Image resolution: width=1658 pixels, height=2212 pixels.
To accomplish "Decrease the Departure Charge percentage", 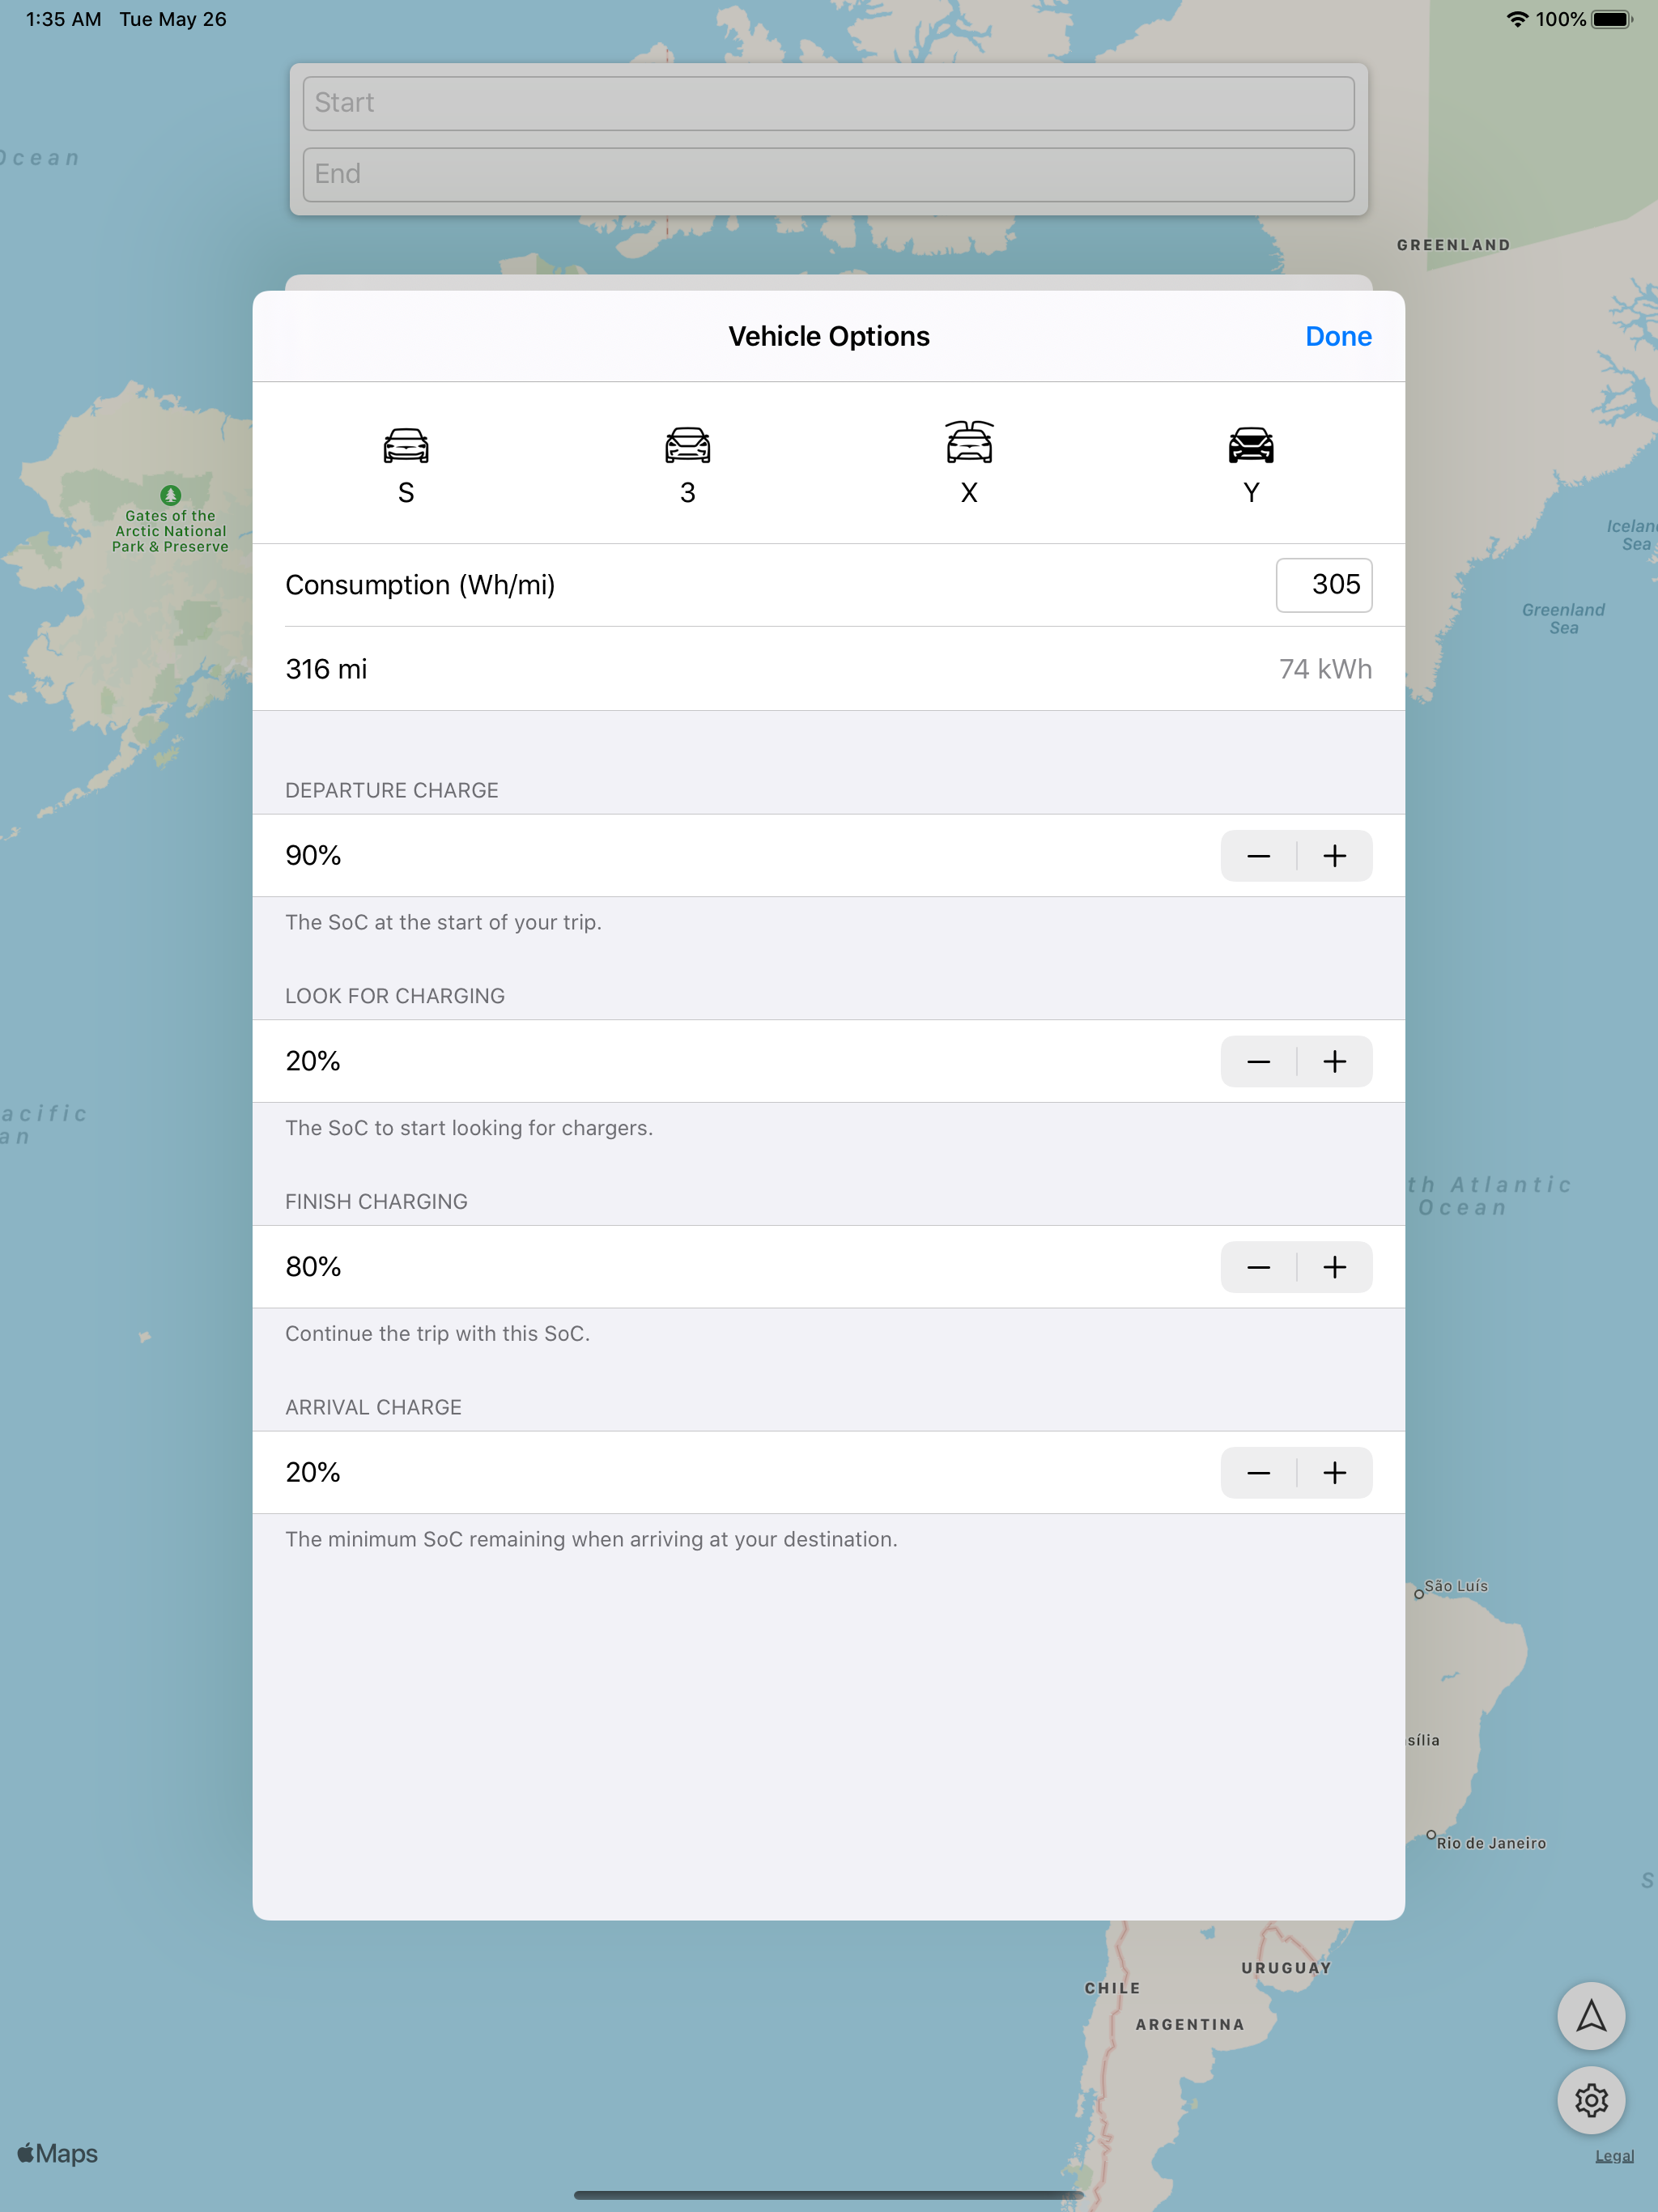I will [x=1259, y=856].
